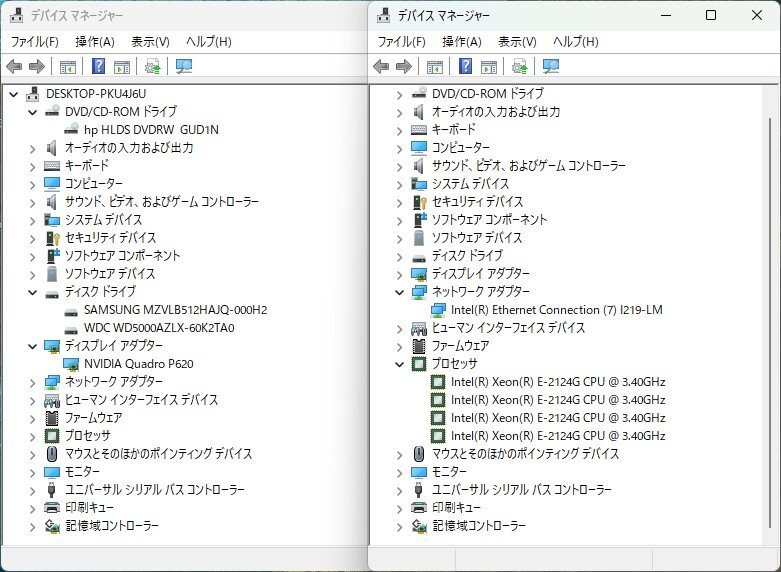Click セキュリティ デバイス icon in left window
Viewport: 781px width, 572px height.
52,238
